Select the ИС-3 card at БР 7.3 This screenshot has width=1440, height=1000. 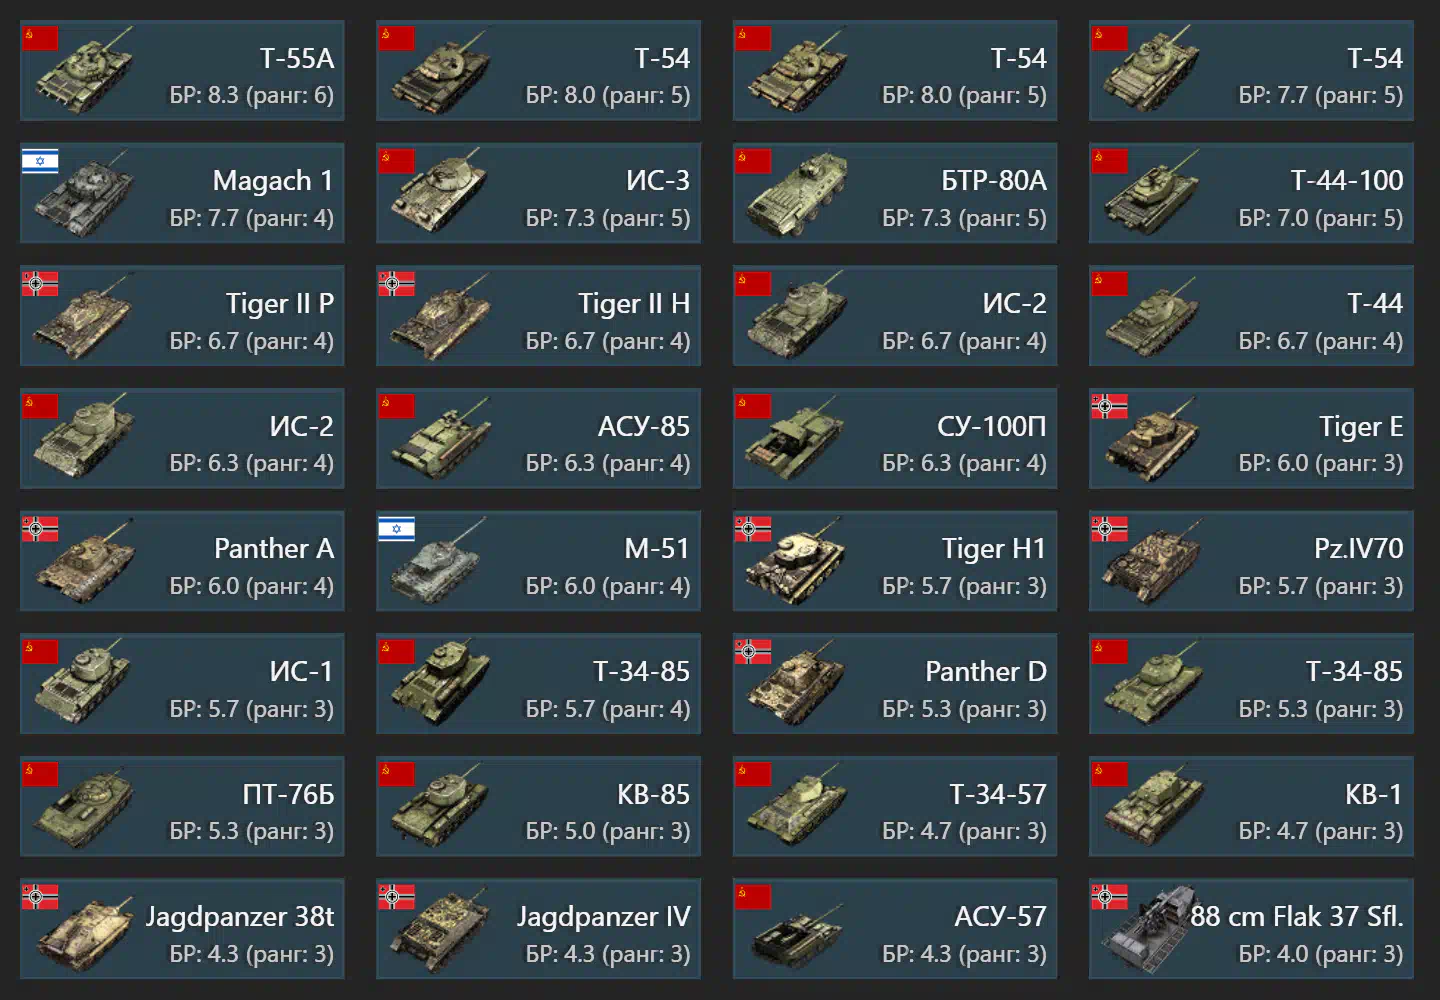(x=538, y=193)
